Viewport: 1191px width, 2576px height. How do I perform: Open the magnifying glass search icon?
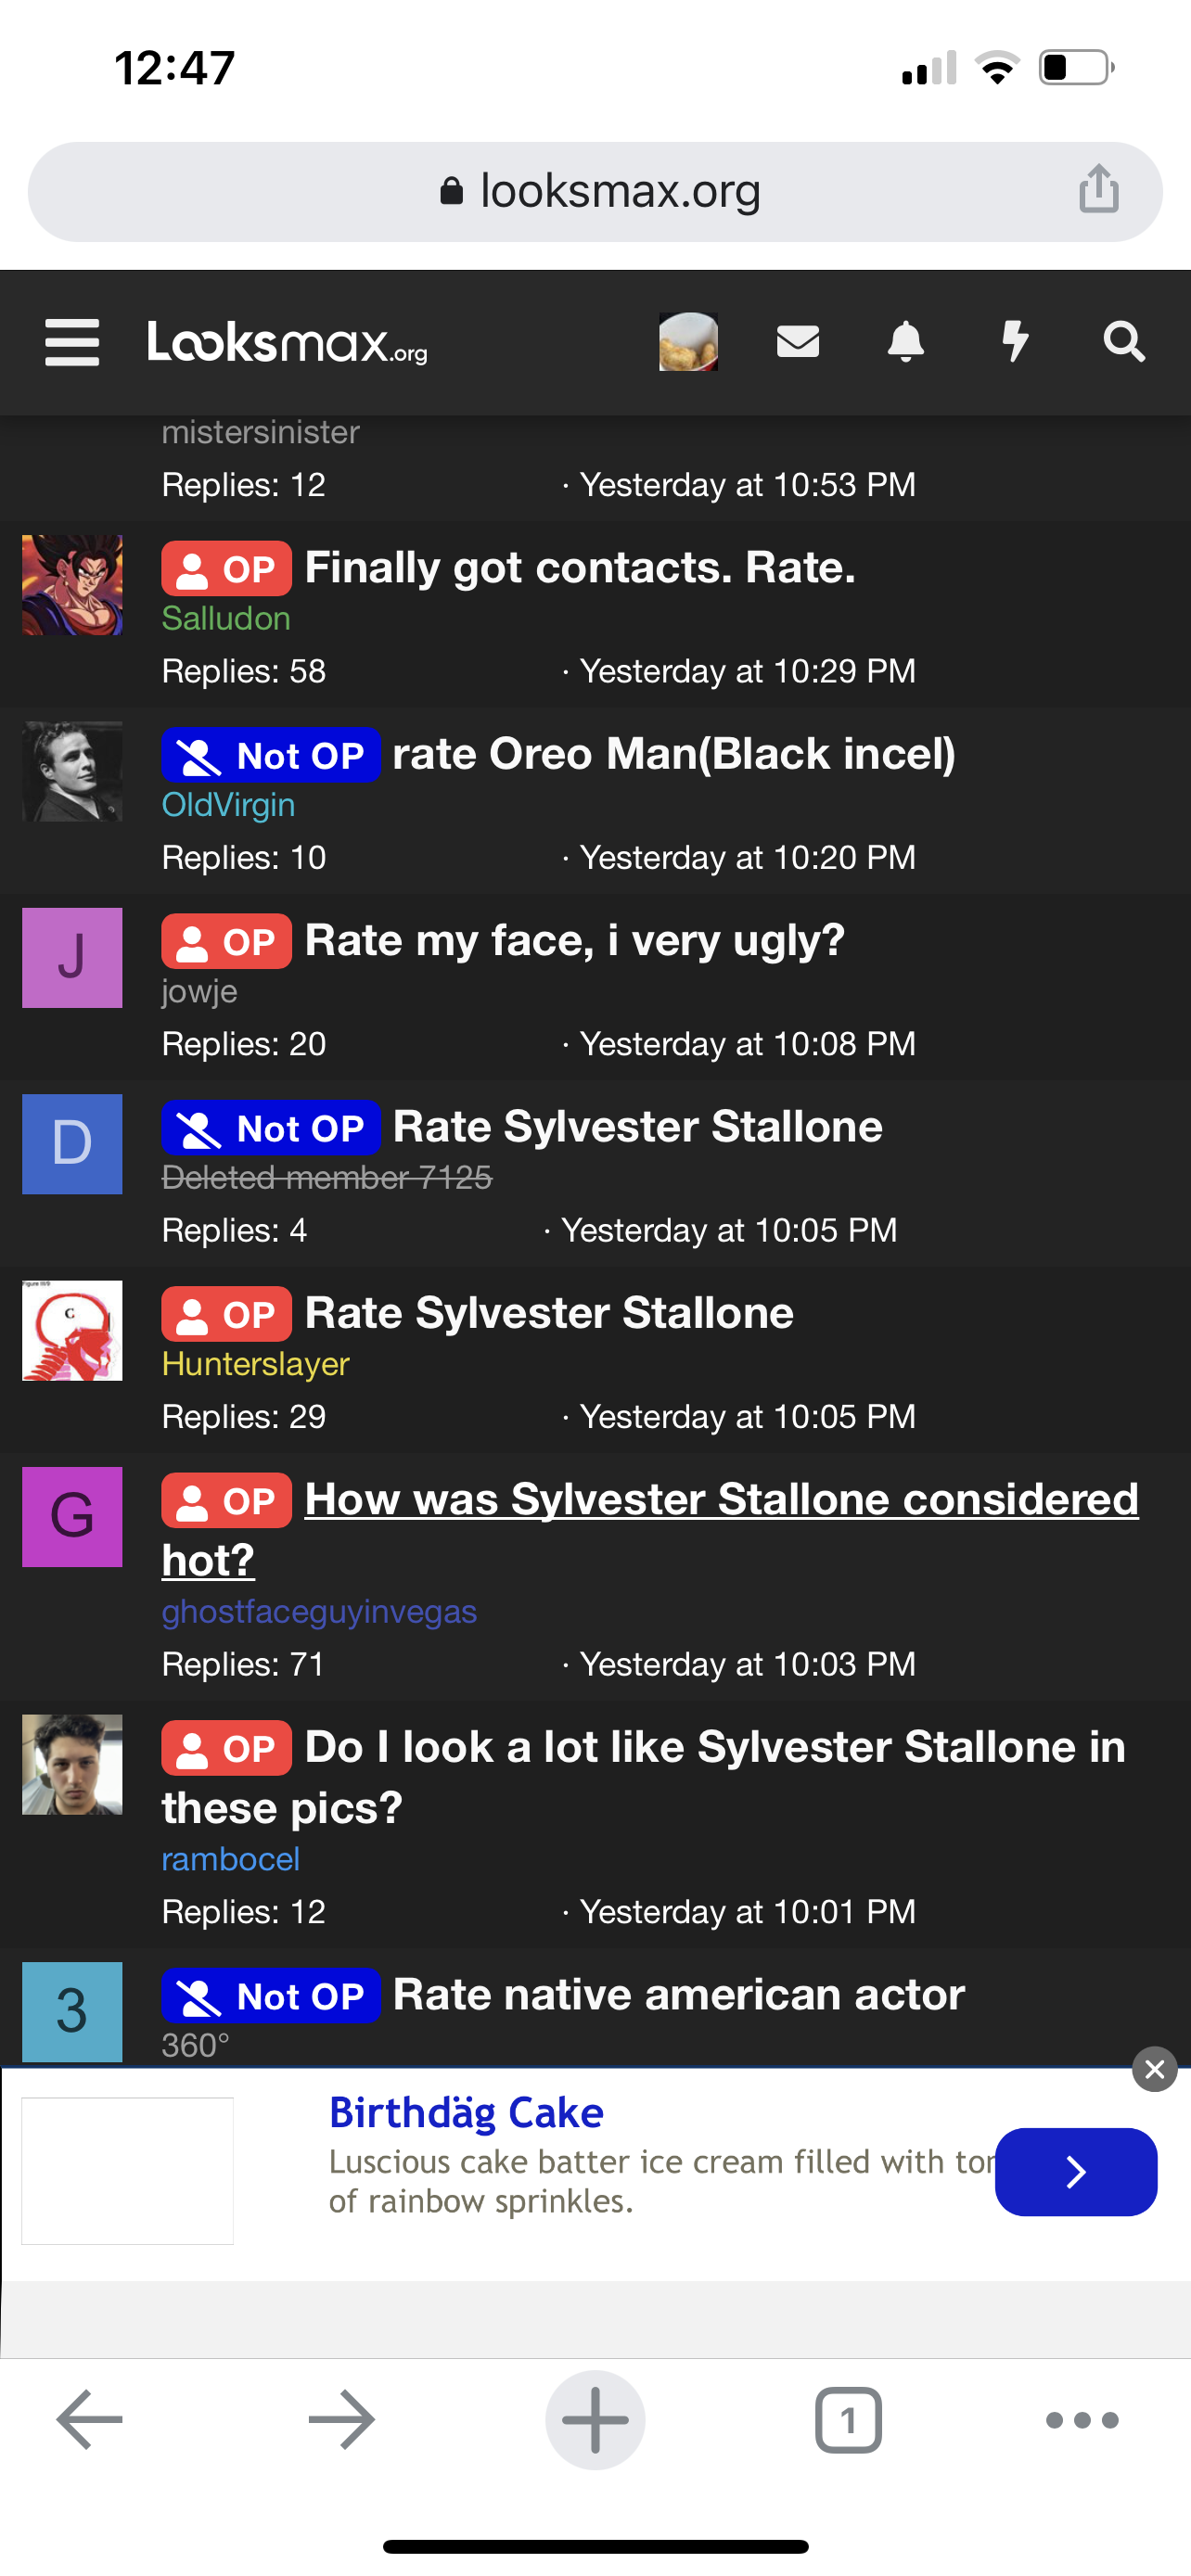tap(1124, 342)
